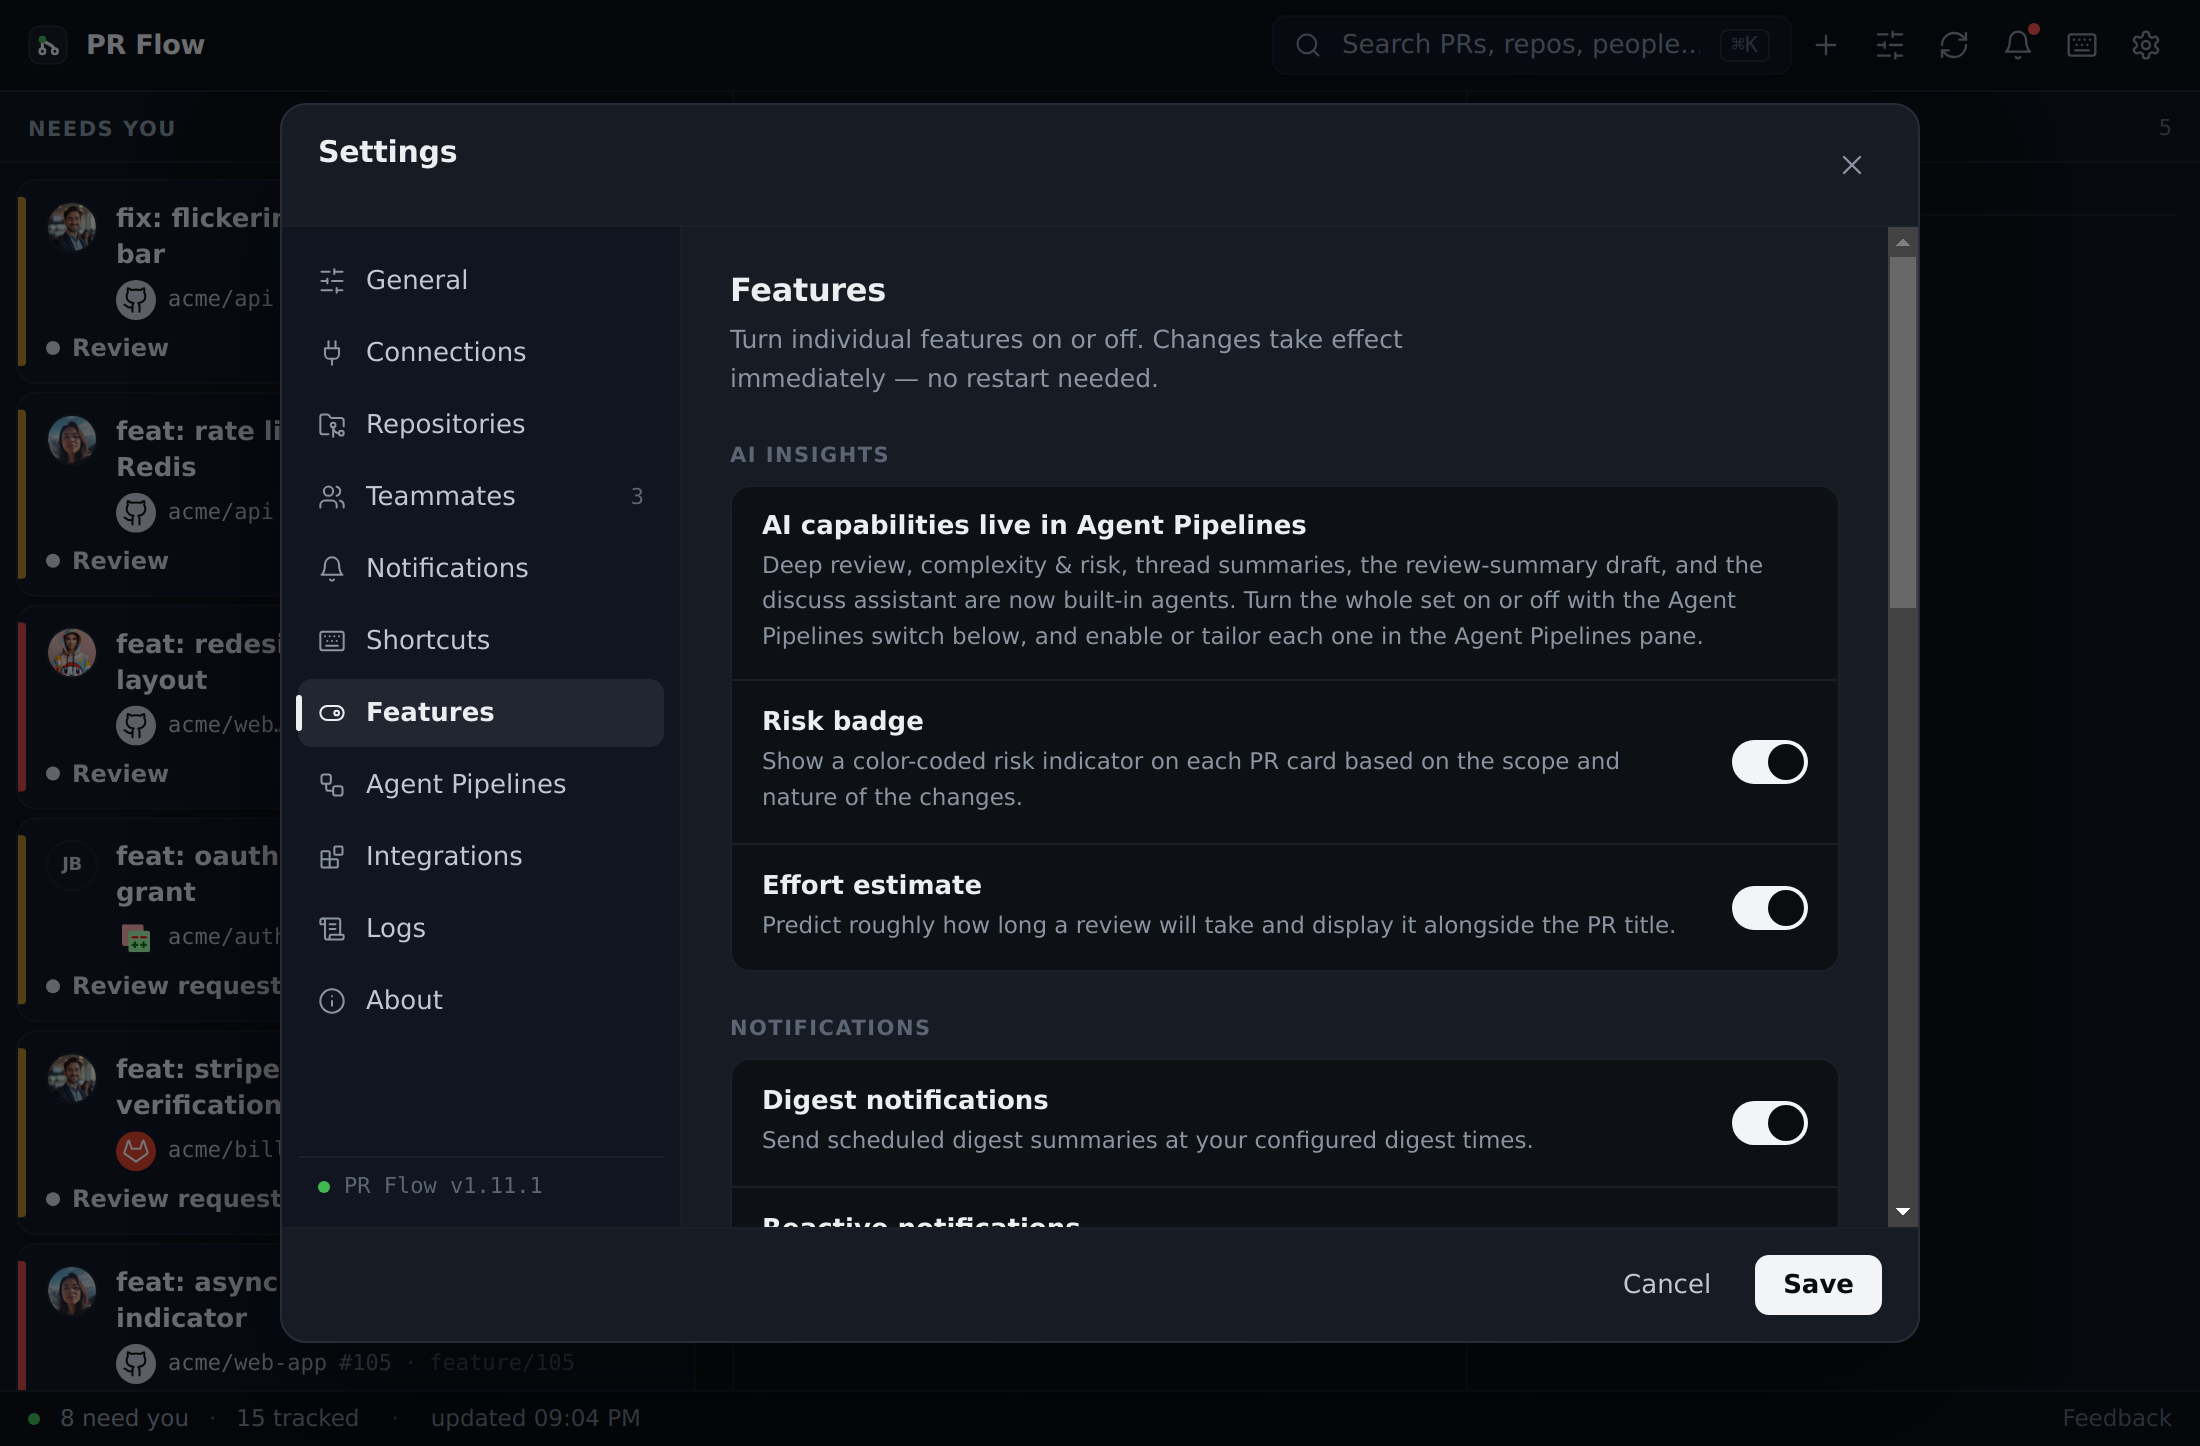Viewport: 2200px width, 1446px height.
Task: Select Shortcuts in the settings sidebar
Action: (x=481, y=641)
